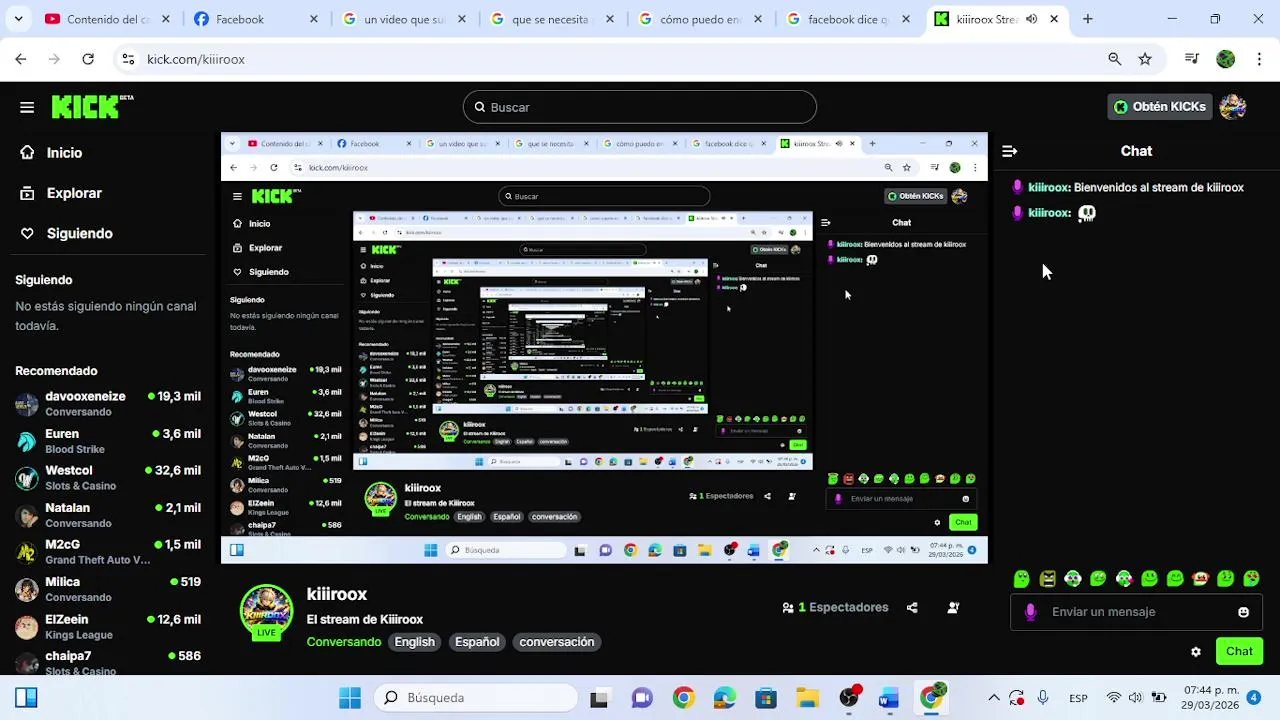Open the Chrome zoom magnifier icon

pyautogui.click(x=1114, y=59)
